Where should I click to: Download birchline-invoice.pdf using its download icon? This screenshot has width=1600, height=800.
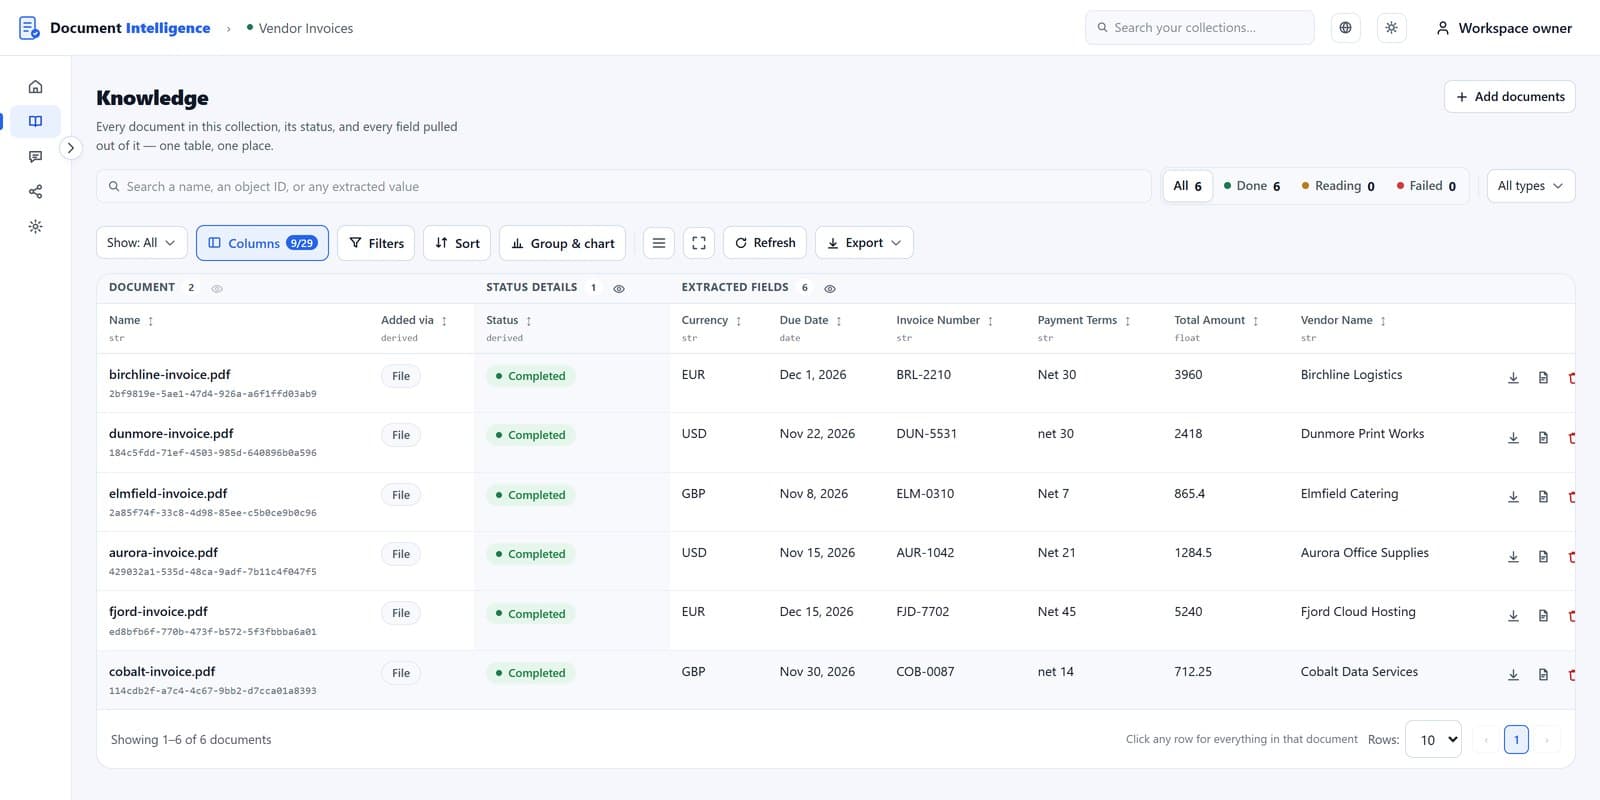click(x=1513, y=378)
